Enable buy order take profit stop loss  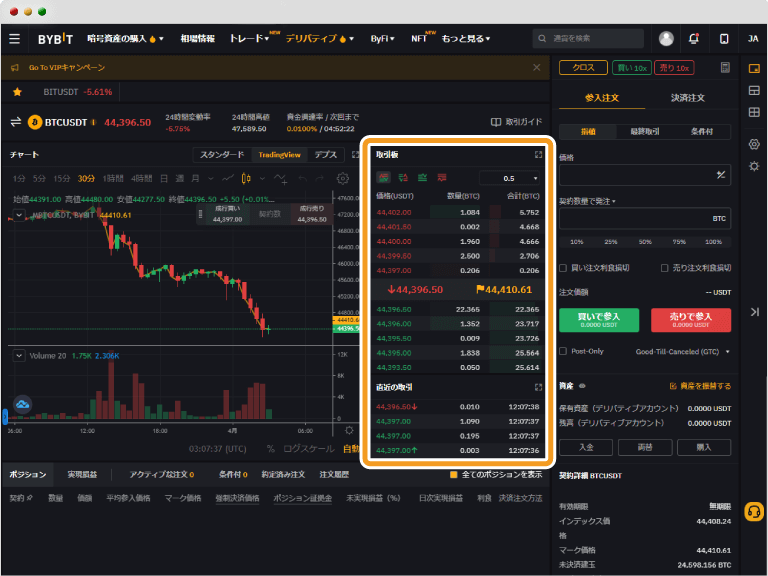563,268
